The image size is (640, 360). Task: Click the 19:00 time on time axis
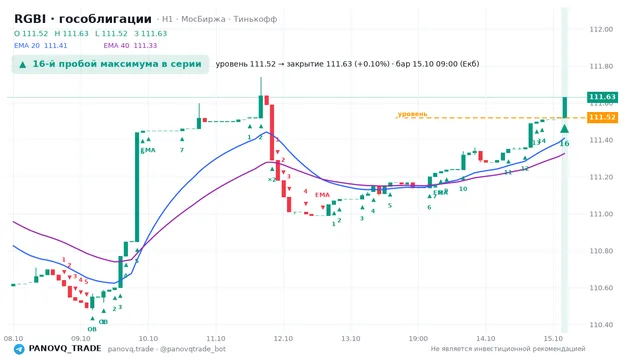tap(418, 339)
